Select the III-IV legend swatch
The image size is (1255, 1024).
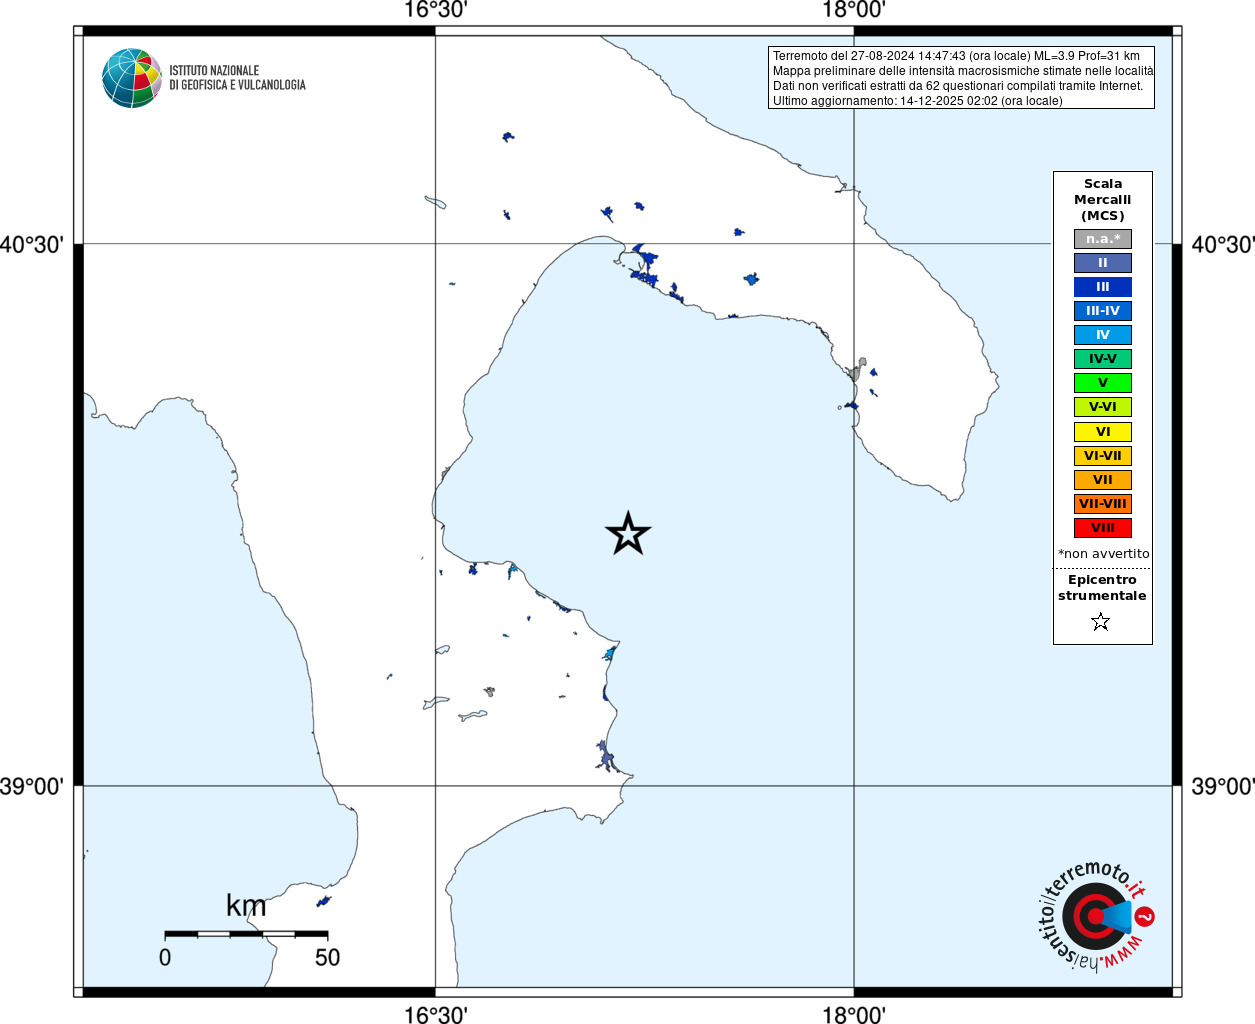[1103, 311]
